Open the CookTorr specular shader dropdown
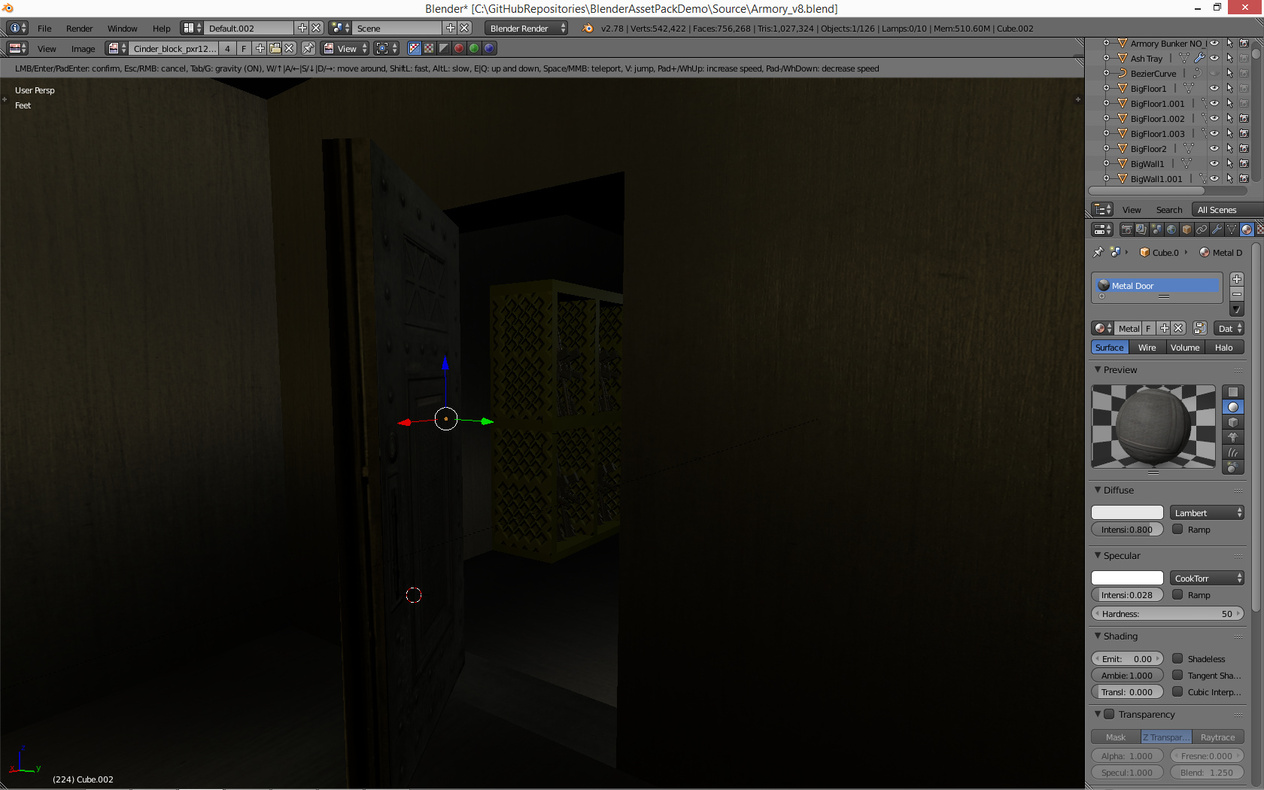Viewport: 1264px width, 790px height. tap(1207, 578)
